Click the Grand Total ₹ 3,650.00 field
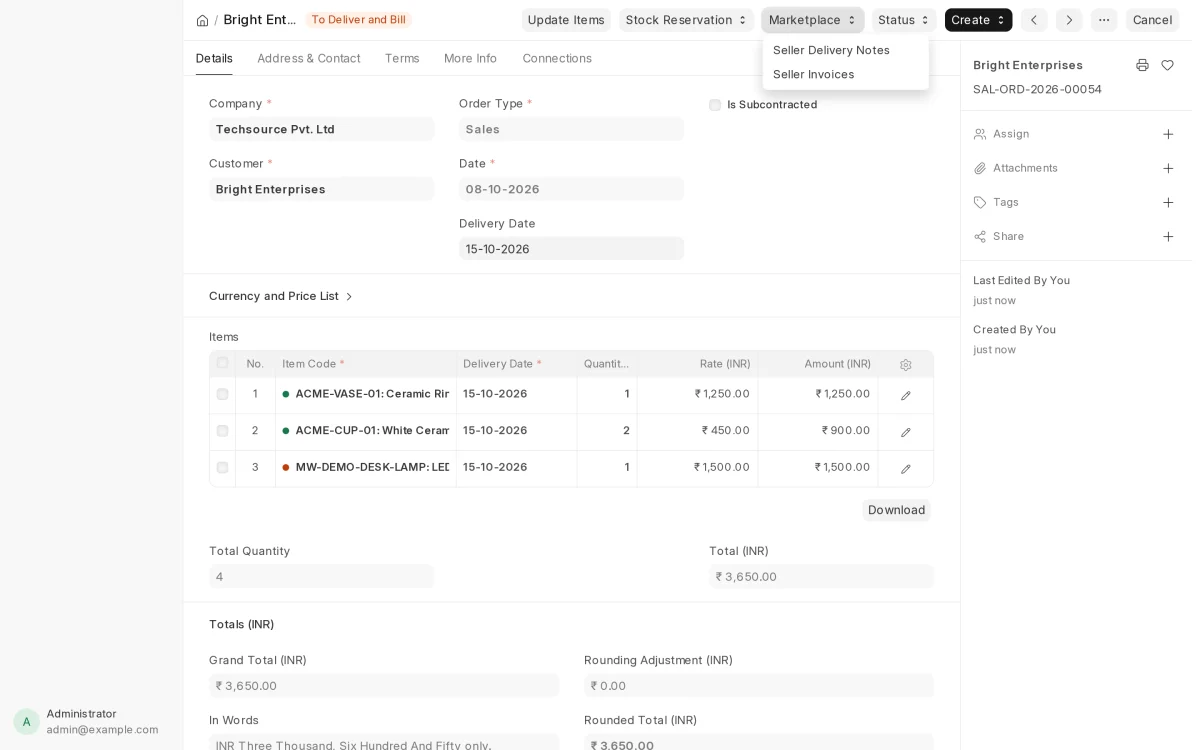 pyautogui.click(x=384, y=685)
